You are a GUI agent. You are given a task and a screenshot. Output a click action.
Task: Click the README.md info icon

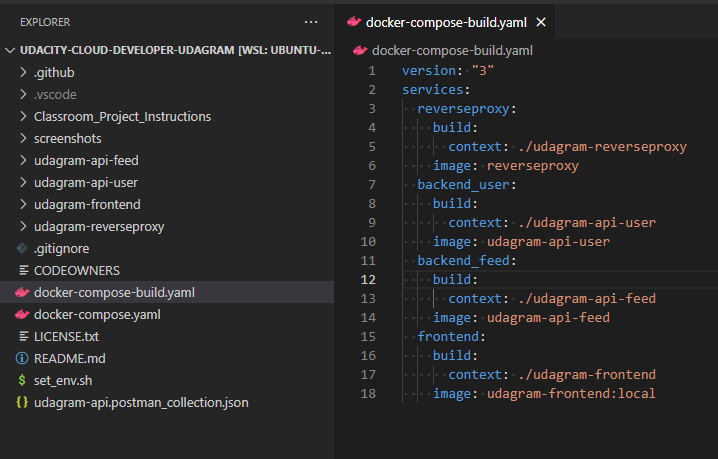pyautogui.click(x=22, y=358)
